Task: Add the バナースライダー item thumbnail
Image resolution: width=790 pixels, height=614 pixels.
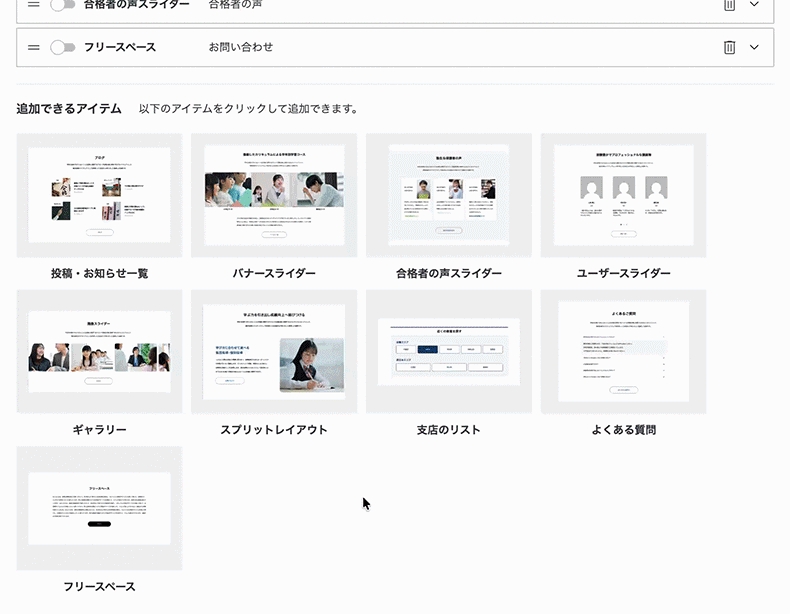Action: tap(274, 195)
